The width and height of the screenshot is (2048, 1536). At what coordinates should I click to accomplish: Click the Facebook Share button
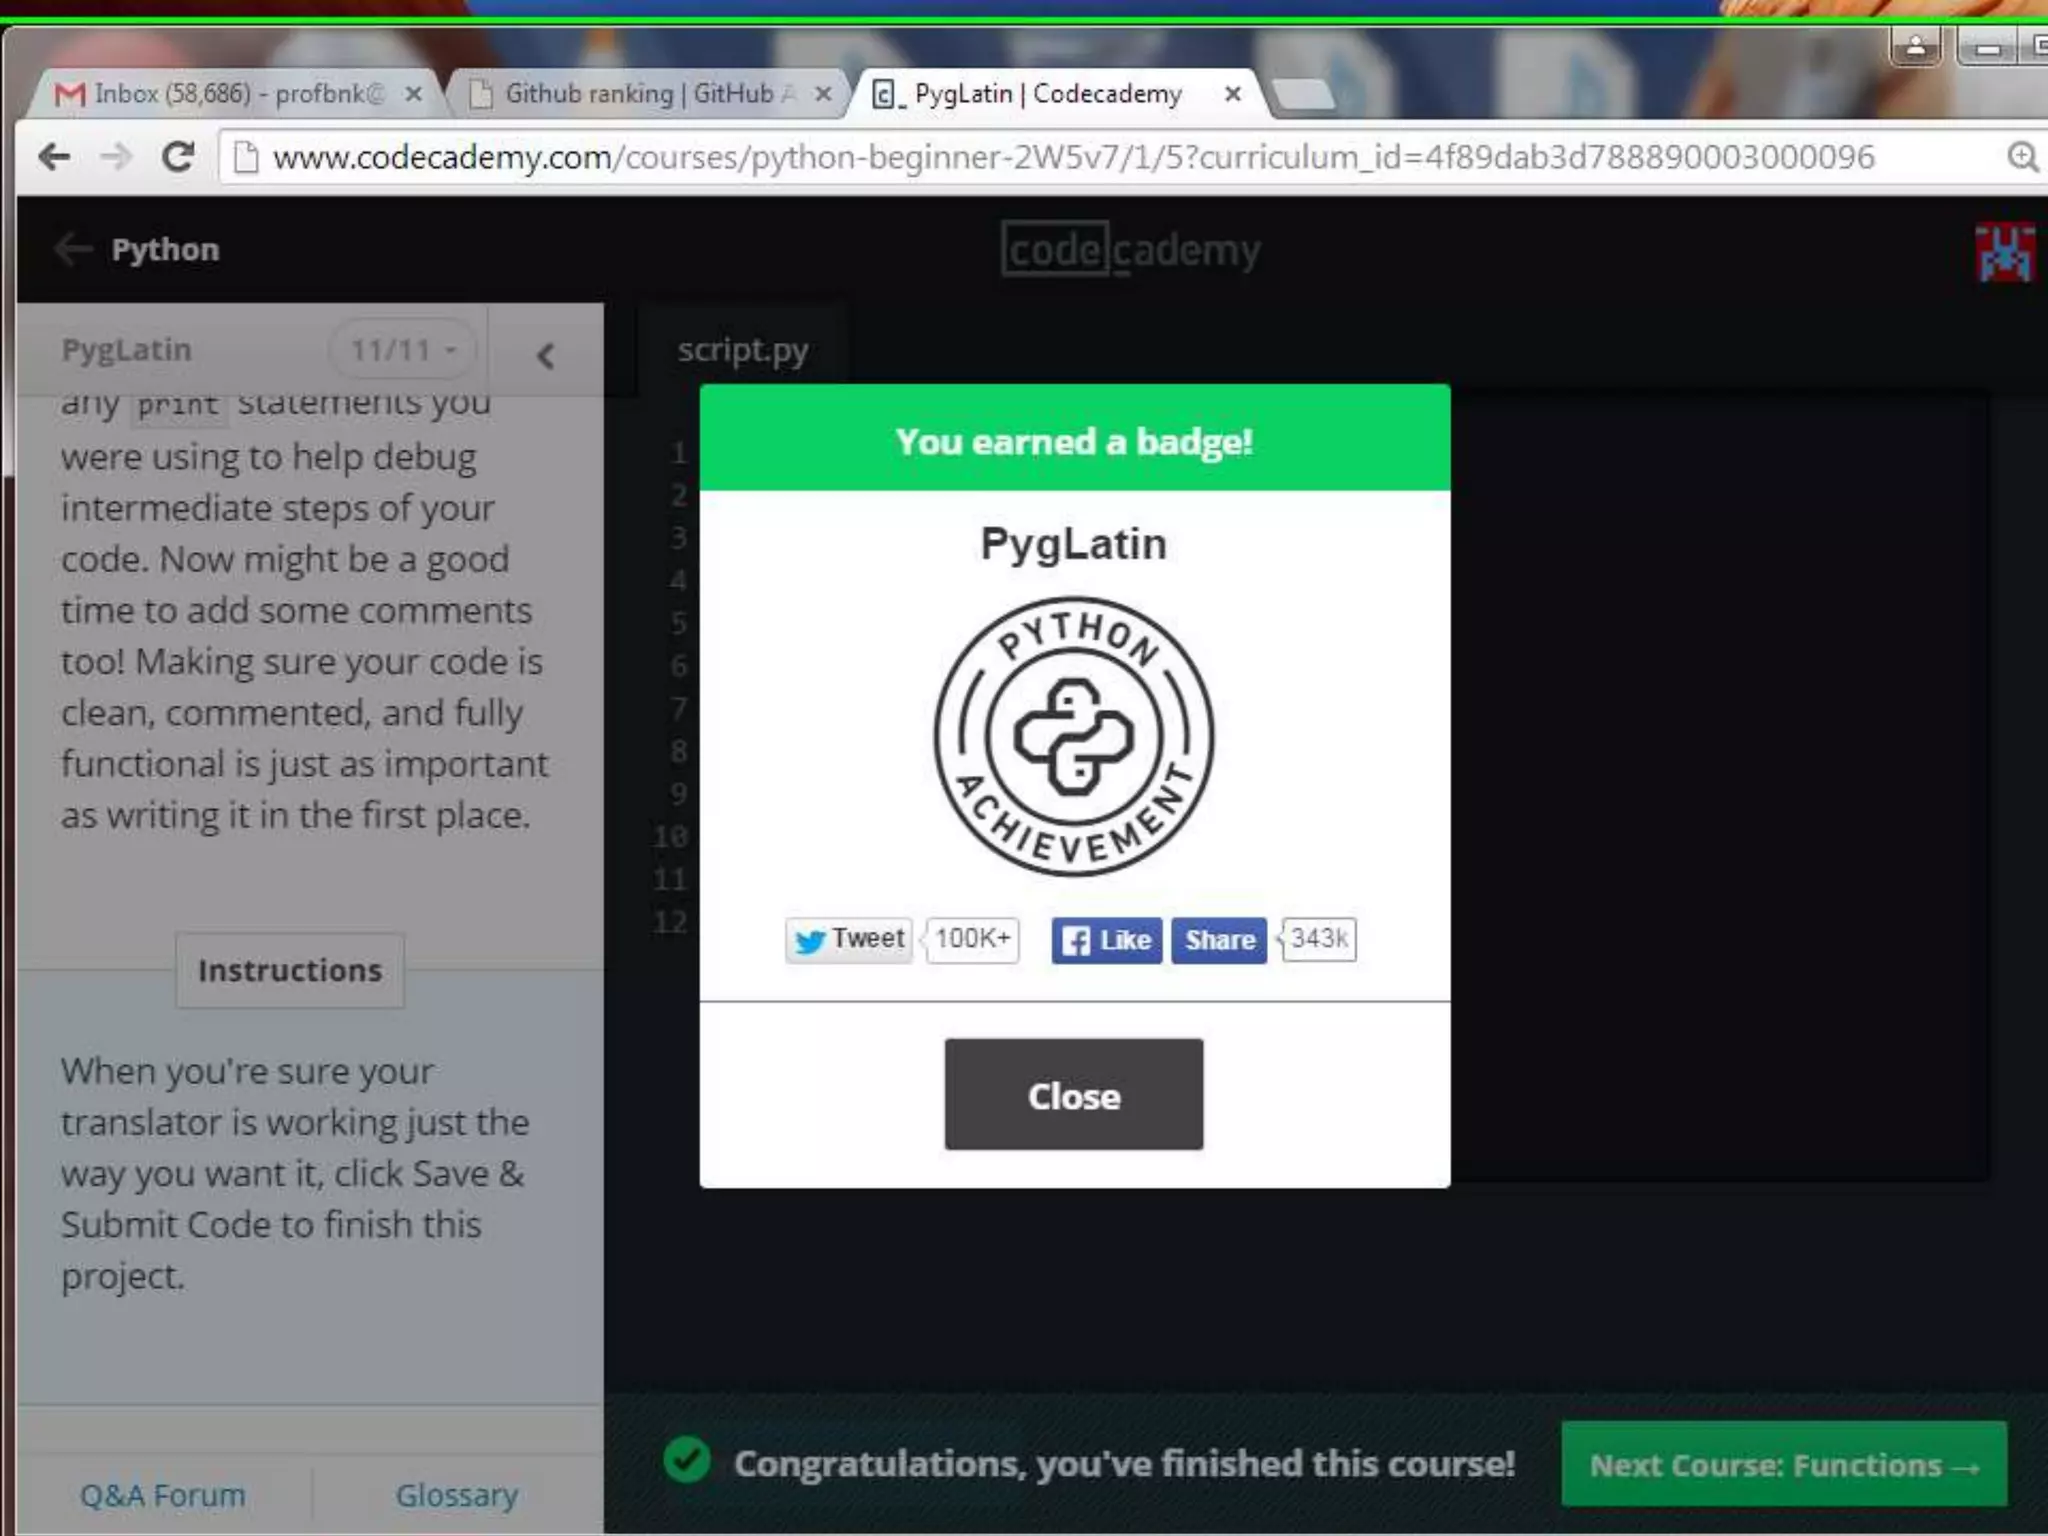tap(1219, 940)
